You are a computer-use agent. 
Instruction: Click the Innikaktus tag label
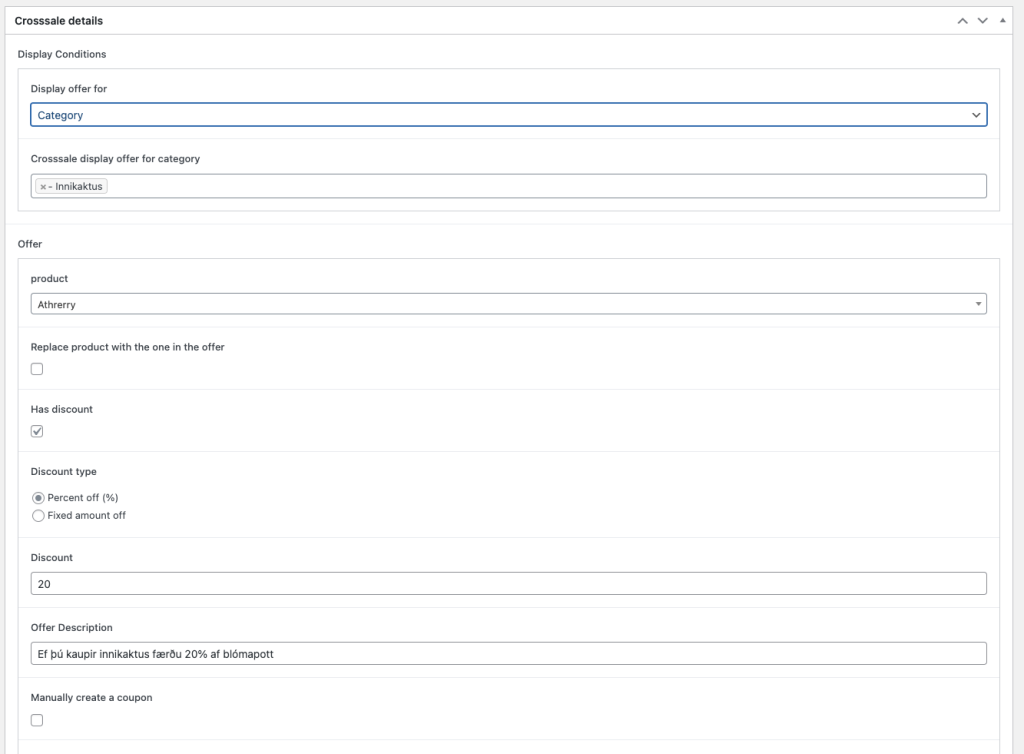click(x=79, y=187)
